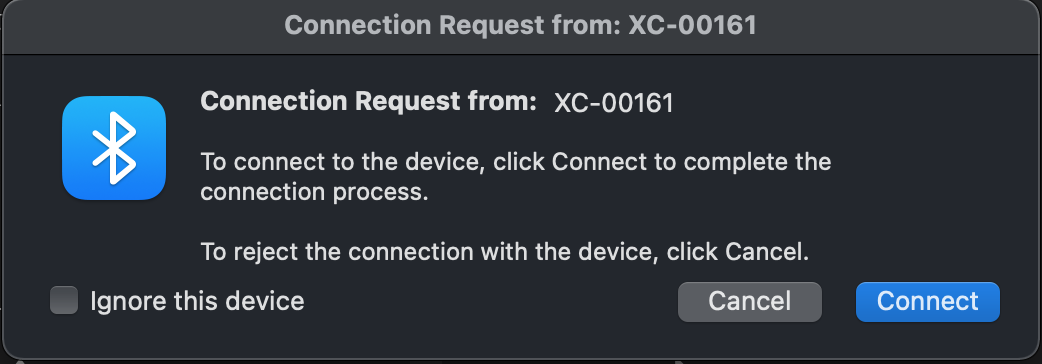Choose the blue Connect button
Screen dimensions: 1042x364
(x=928, y=302)
